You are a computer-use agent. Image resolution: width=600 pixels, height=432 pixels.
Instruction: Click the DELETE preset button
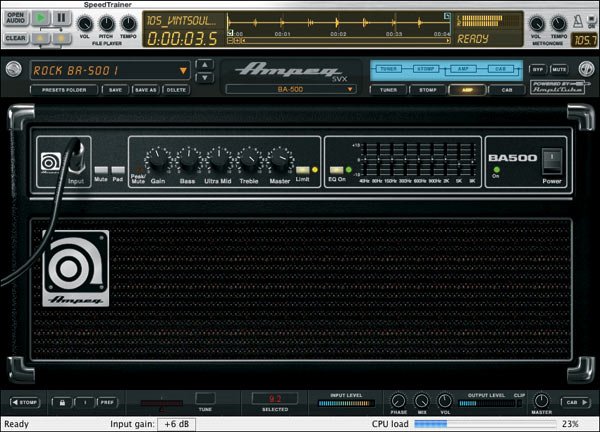click(176, 90)
